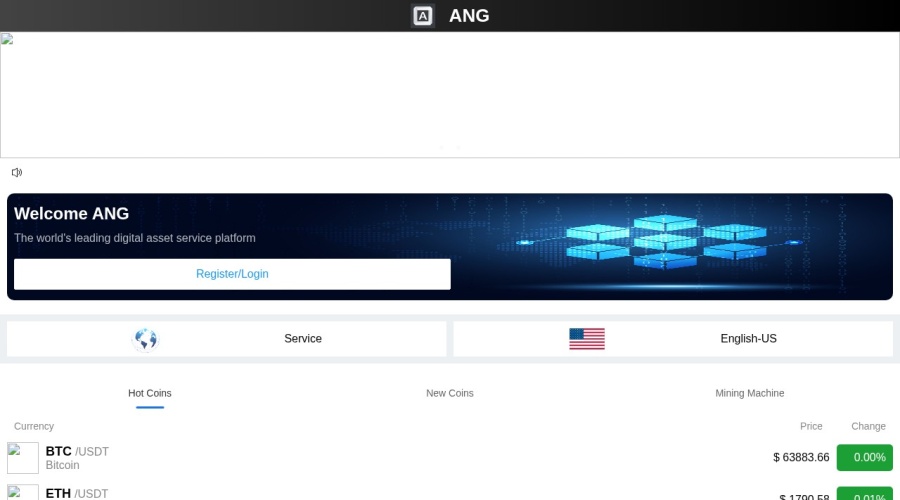This screenshot has width=900, height=500.
Task: Click the BTC price $ 63883.66
Action: (801, 458)
